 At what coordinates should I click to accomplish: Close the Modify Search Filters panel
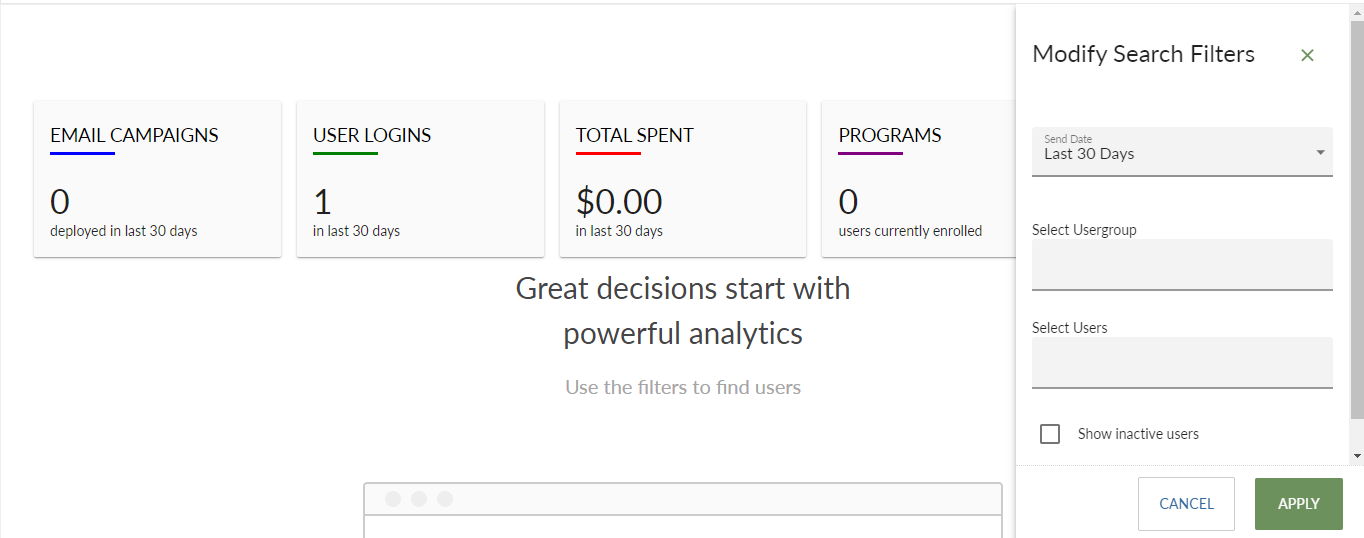click(1307, 55)
